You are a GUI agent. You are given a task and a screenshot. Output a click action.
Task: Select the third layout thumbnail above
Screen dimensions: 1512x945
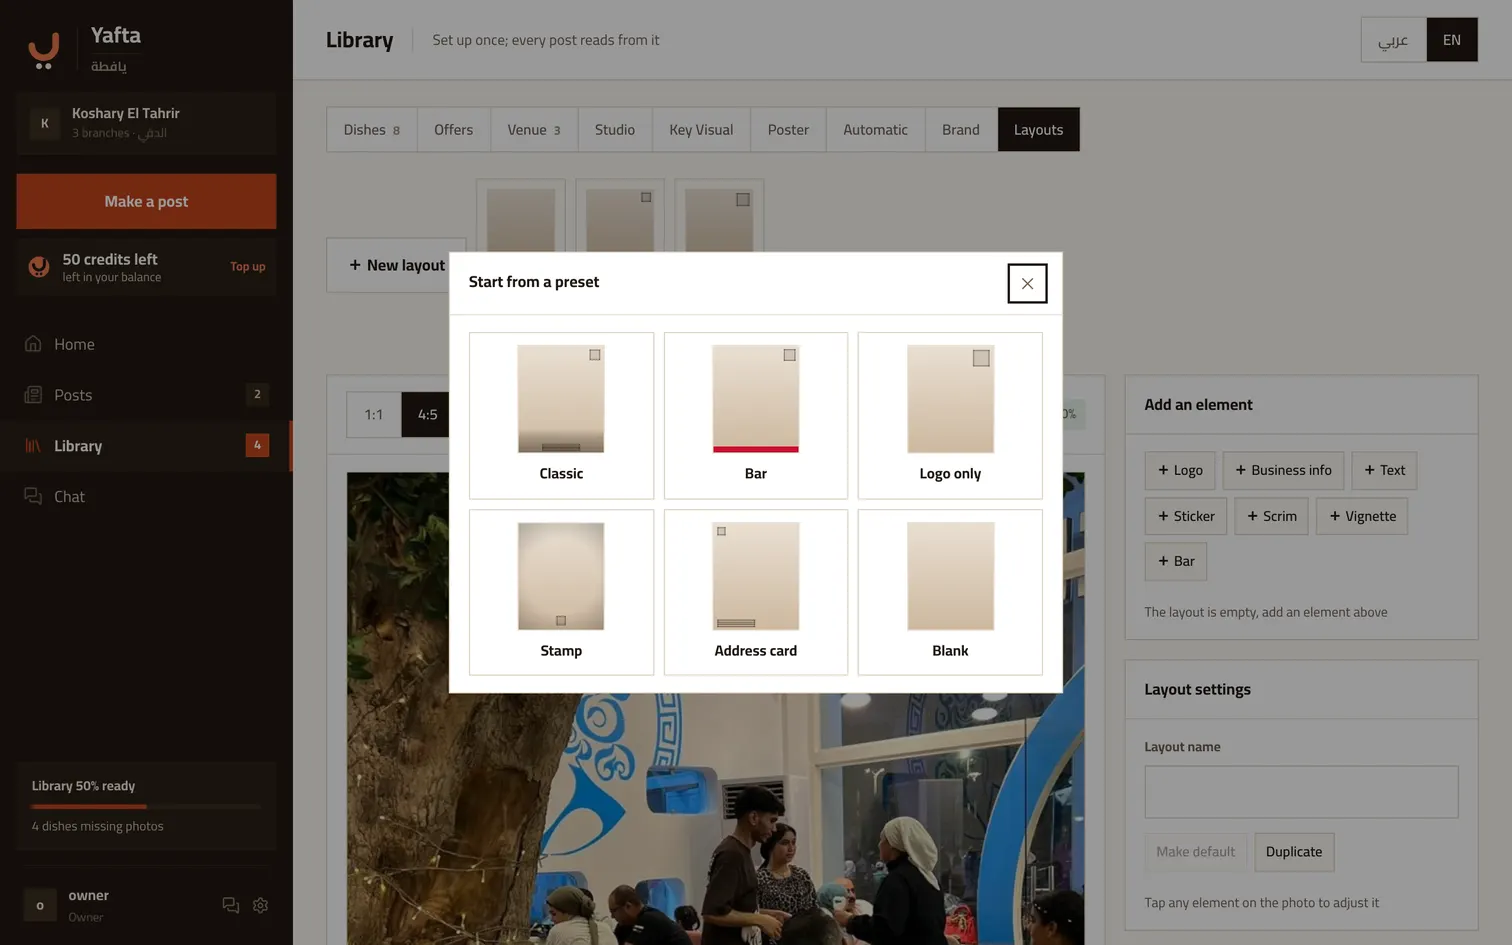(x=719, y=216)
